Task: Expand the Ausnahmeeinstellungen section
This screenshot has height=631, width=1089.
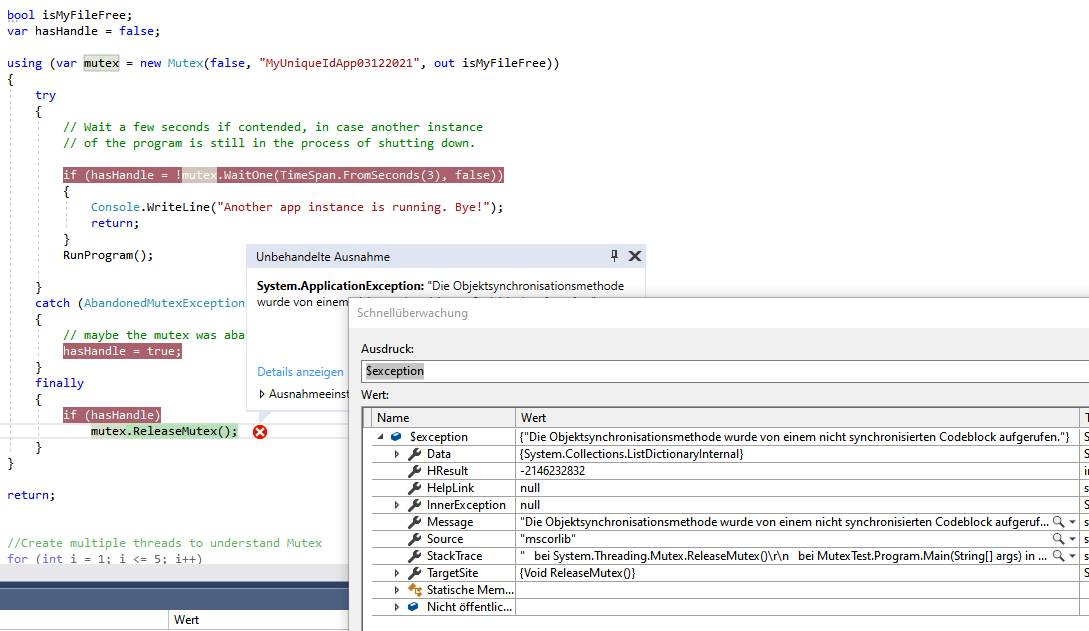Action: pyautogui.click(x=262, y=394)
